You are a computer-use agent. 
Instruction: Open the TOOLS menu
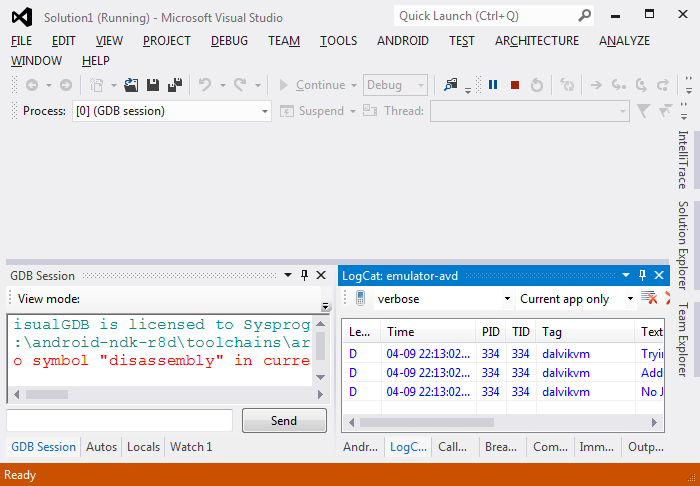click(338, 41)
